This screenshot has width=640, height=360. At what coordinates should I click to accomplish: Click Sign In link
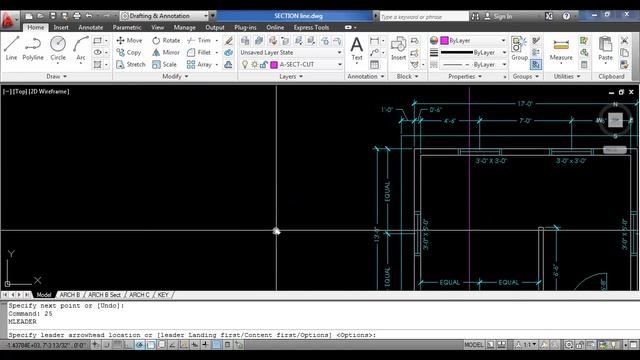pos(502,16)
